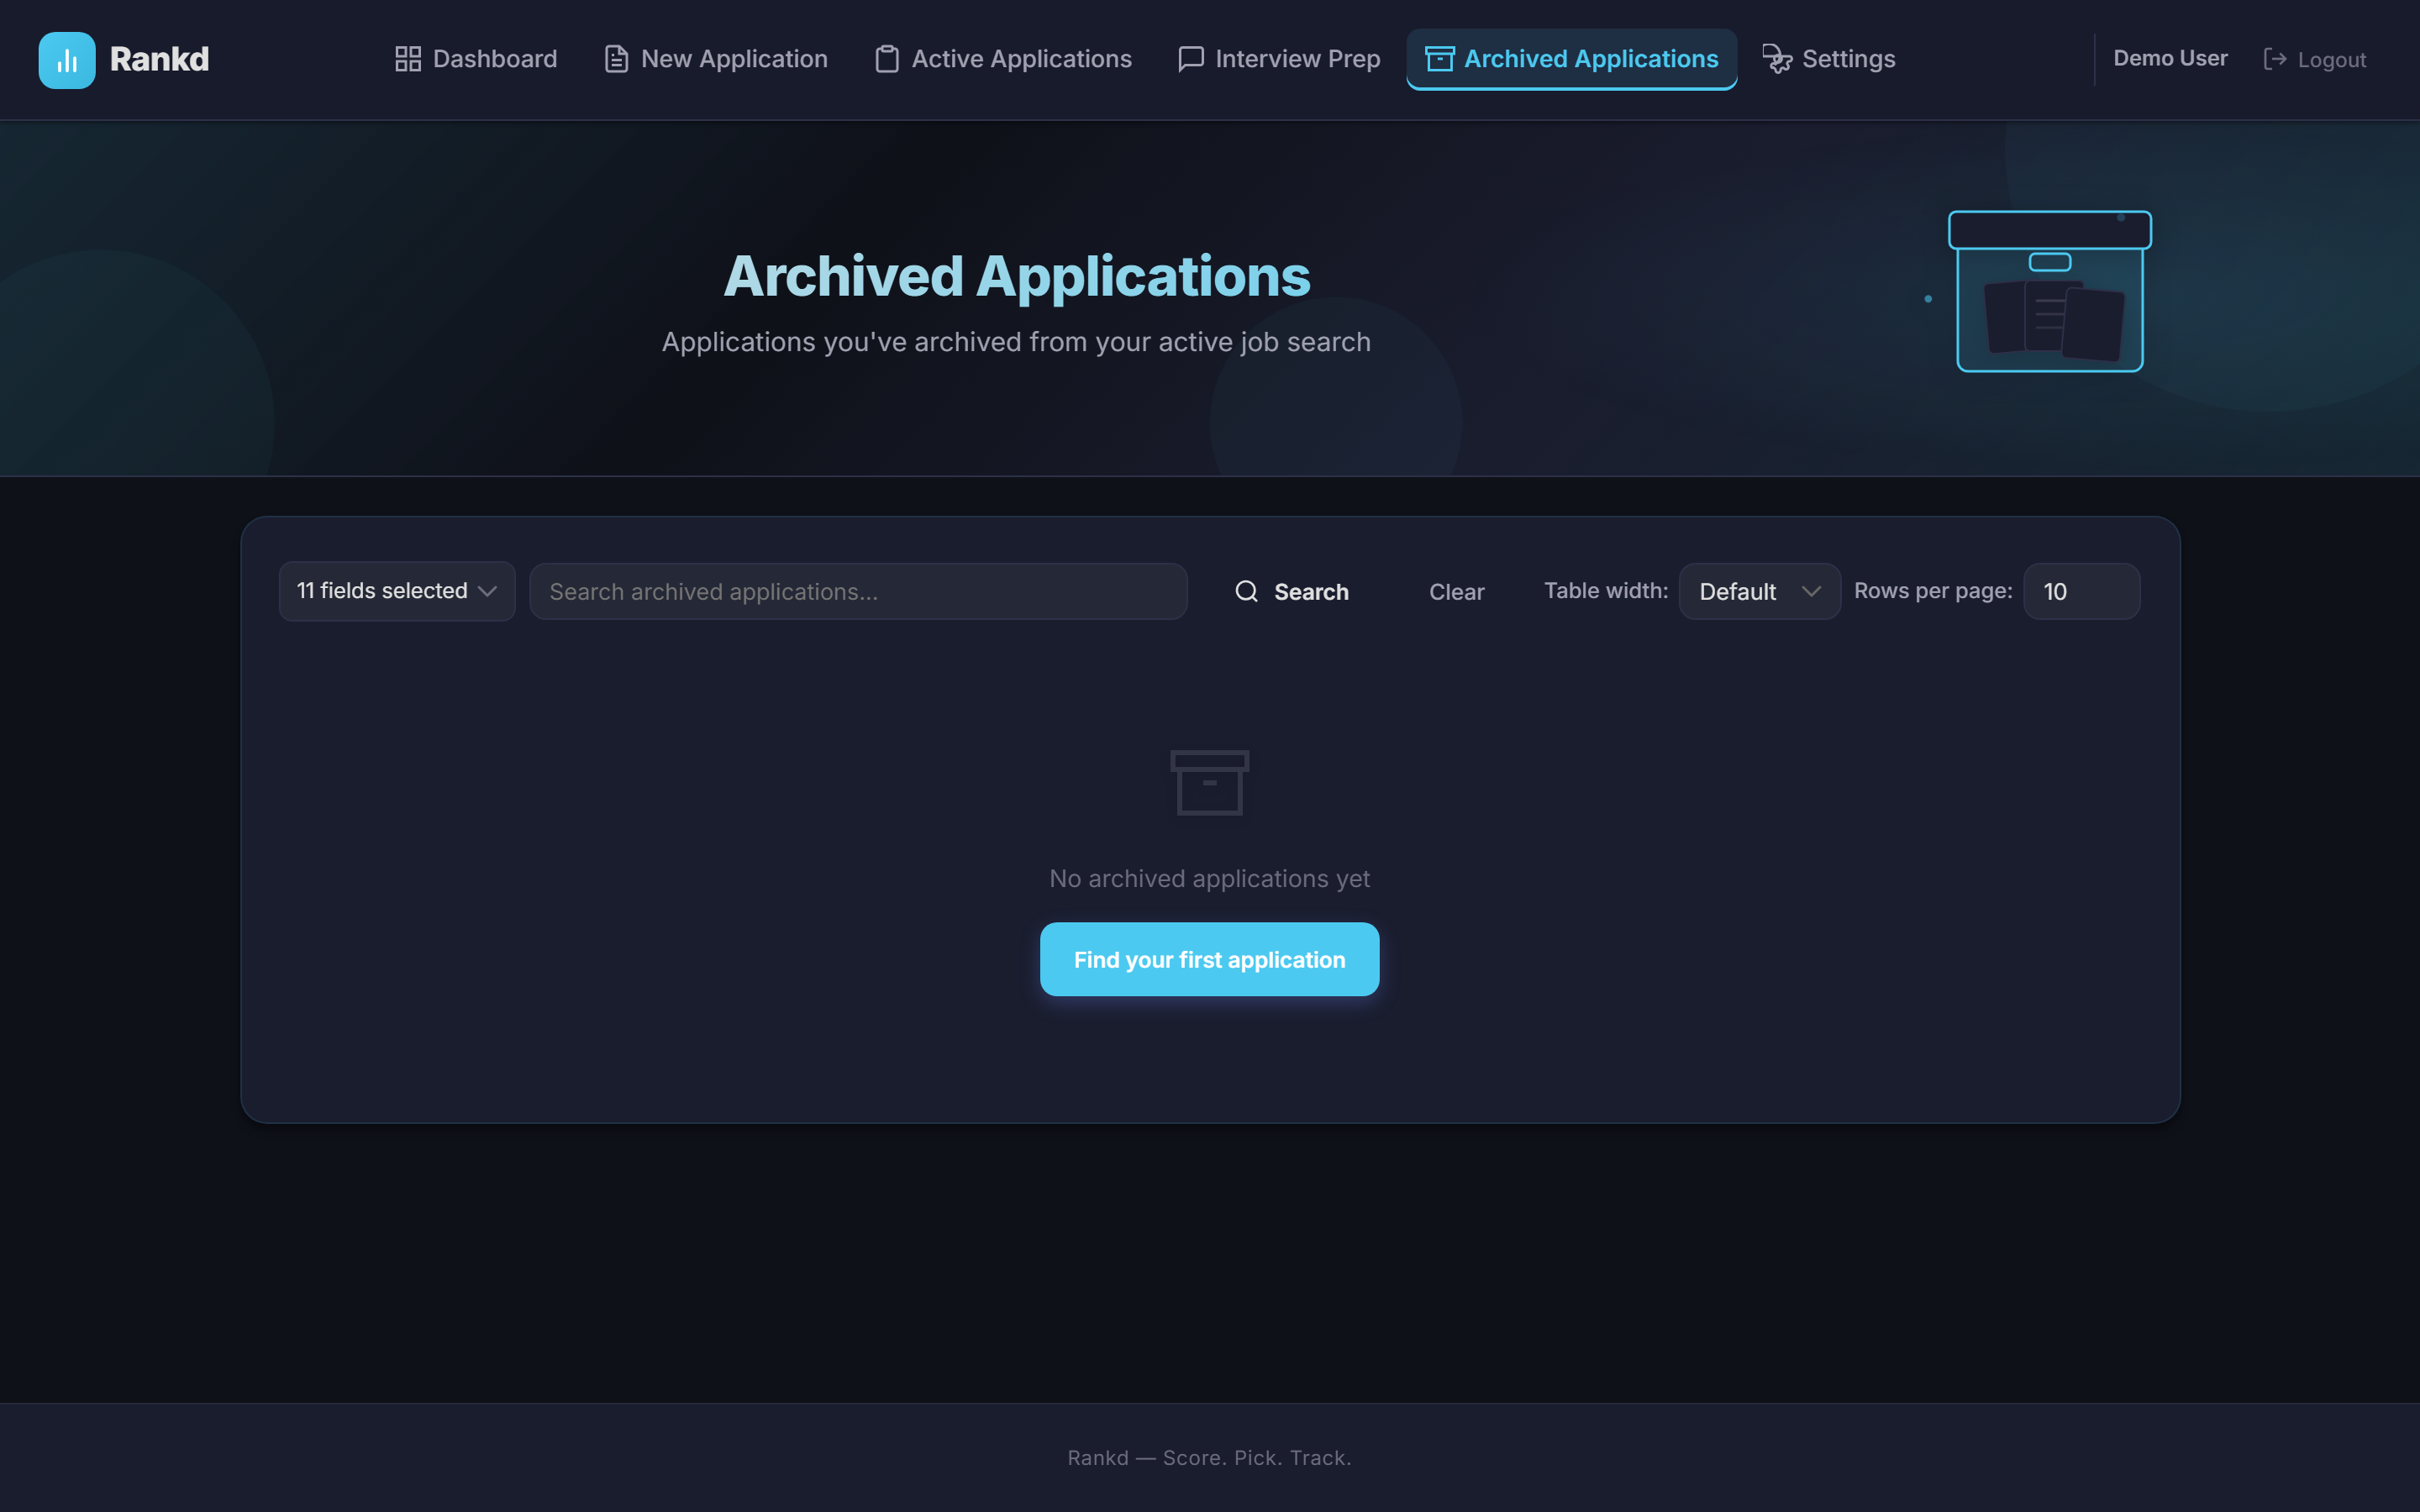This screenshot has width=2420, height=1512.
Task: Click the Archived Applications archive box icon
Action: (x=1440, y=59)
